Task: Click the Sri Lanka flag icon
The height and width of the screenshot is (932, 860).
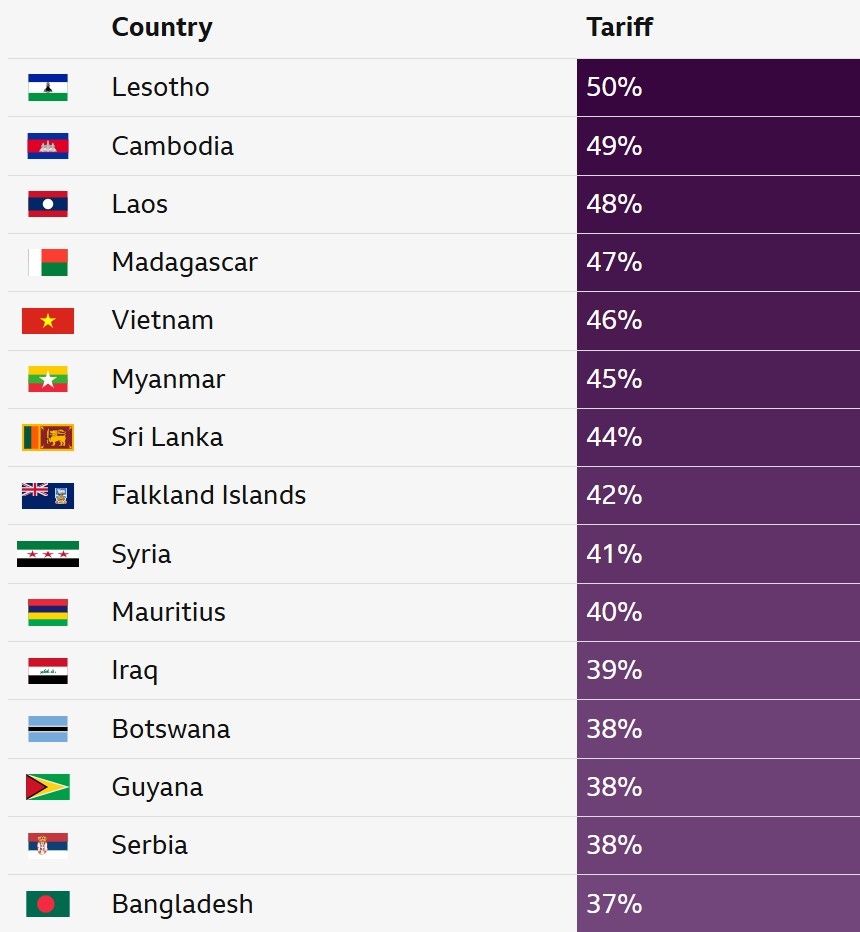Action: click(x=48, y=437)
